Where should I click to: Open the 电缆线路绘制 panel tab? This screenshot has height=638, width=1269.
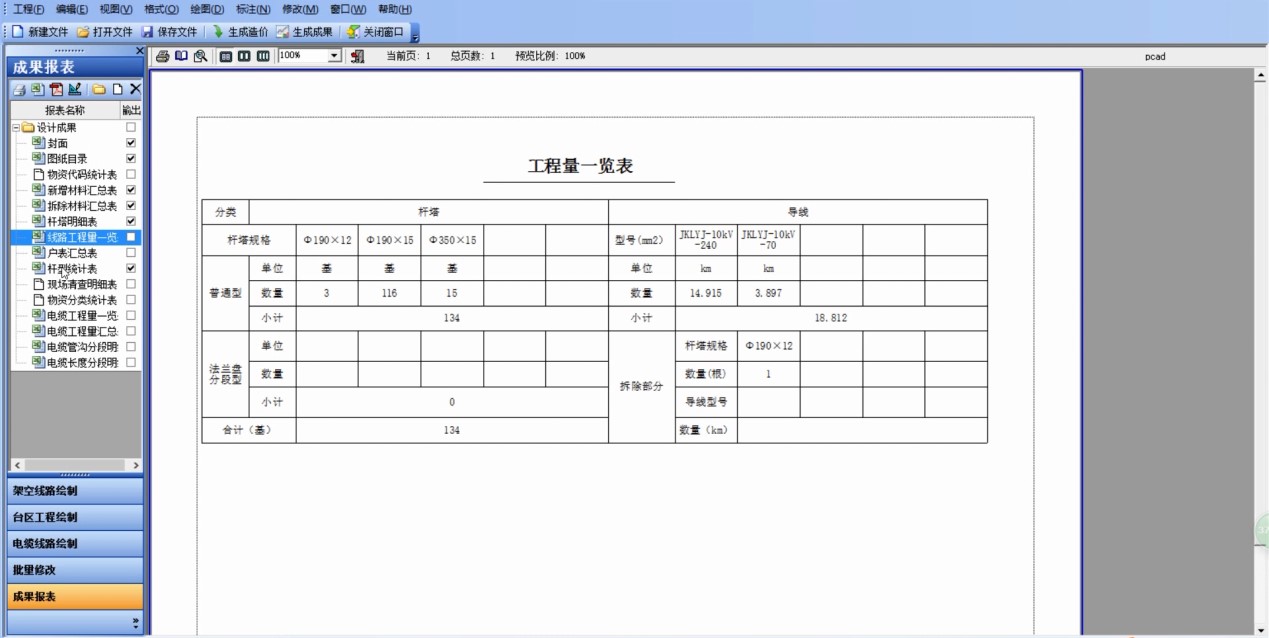click(x=75, y=543)
